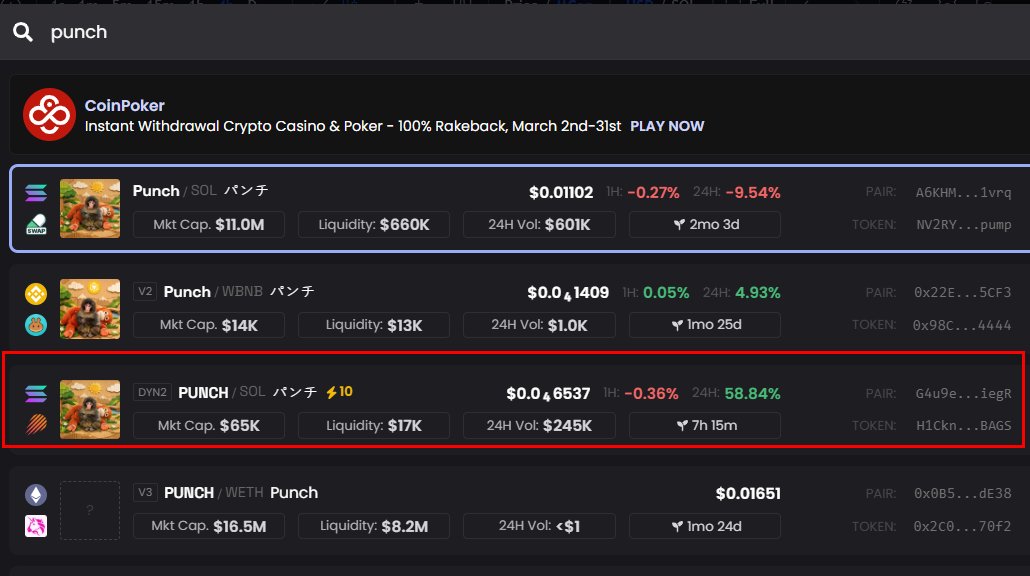Click the BNB chain icon on WBNB row
Viewport: 1030px width, 576px height.
pyautogui.click(x=36, y=293)
